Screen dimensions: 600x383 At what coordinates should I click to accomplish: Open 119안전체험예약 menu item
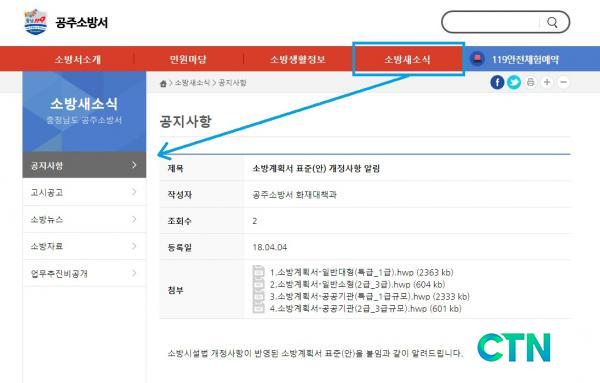[525, 59]
